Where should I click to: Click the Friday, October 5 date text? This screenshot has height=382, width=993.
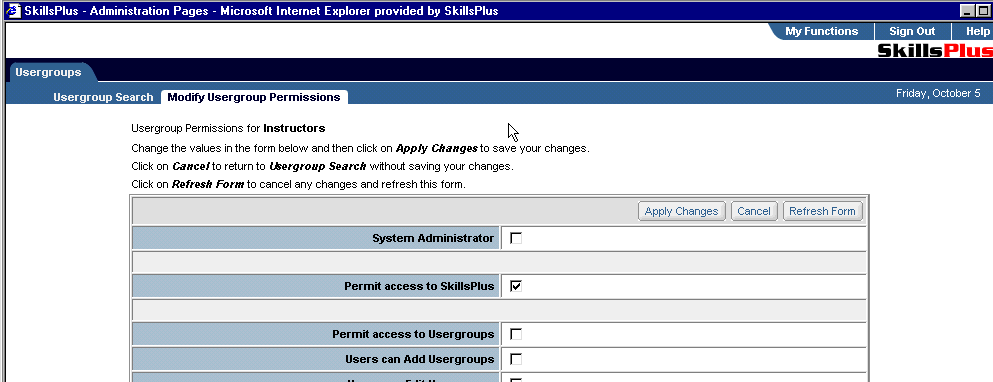click(938, 93)
